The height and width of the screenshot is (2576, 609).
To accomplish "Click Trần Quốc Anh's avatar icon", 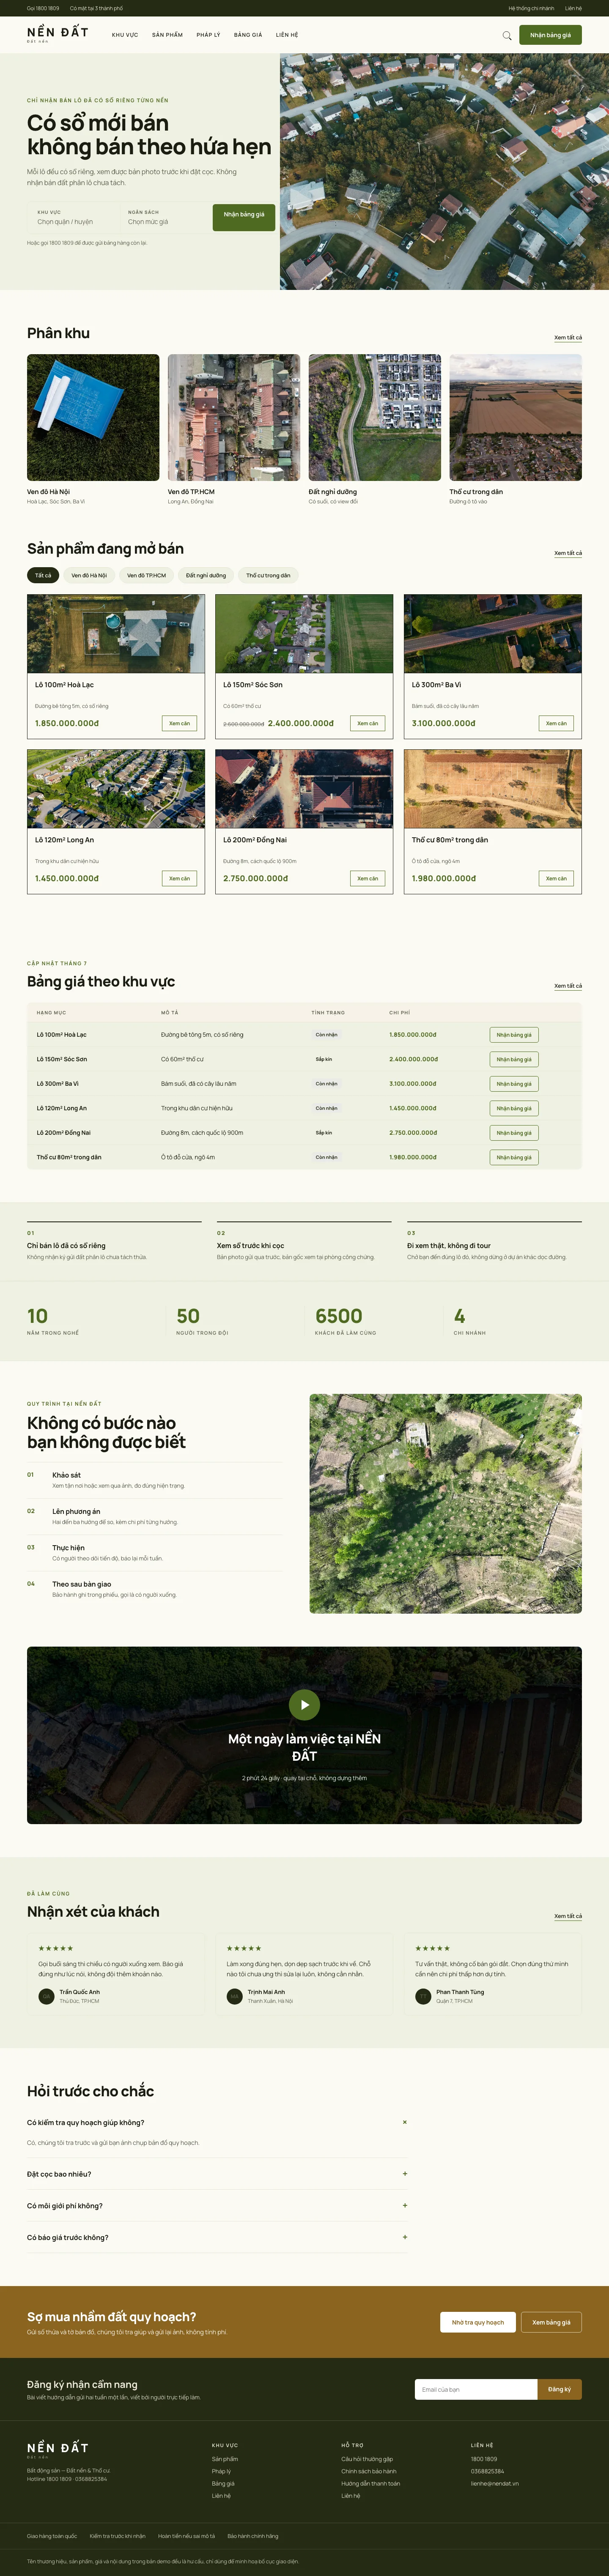I will coord(46,1996).
